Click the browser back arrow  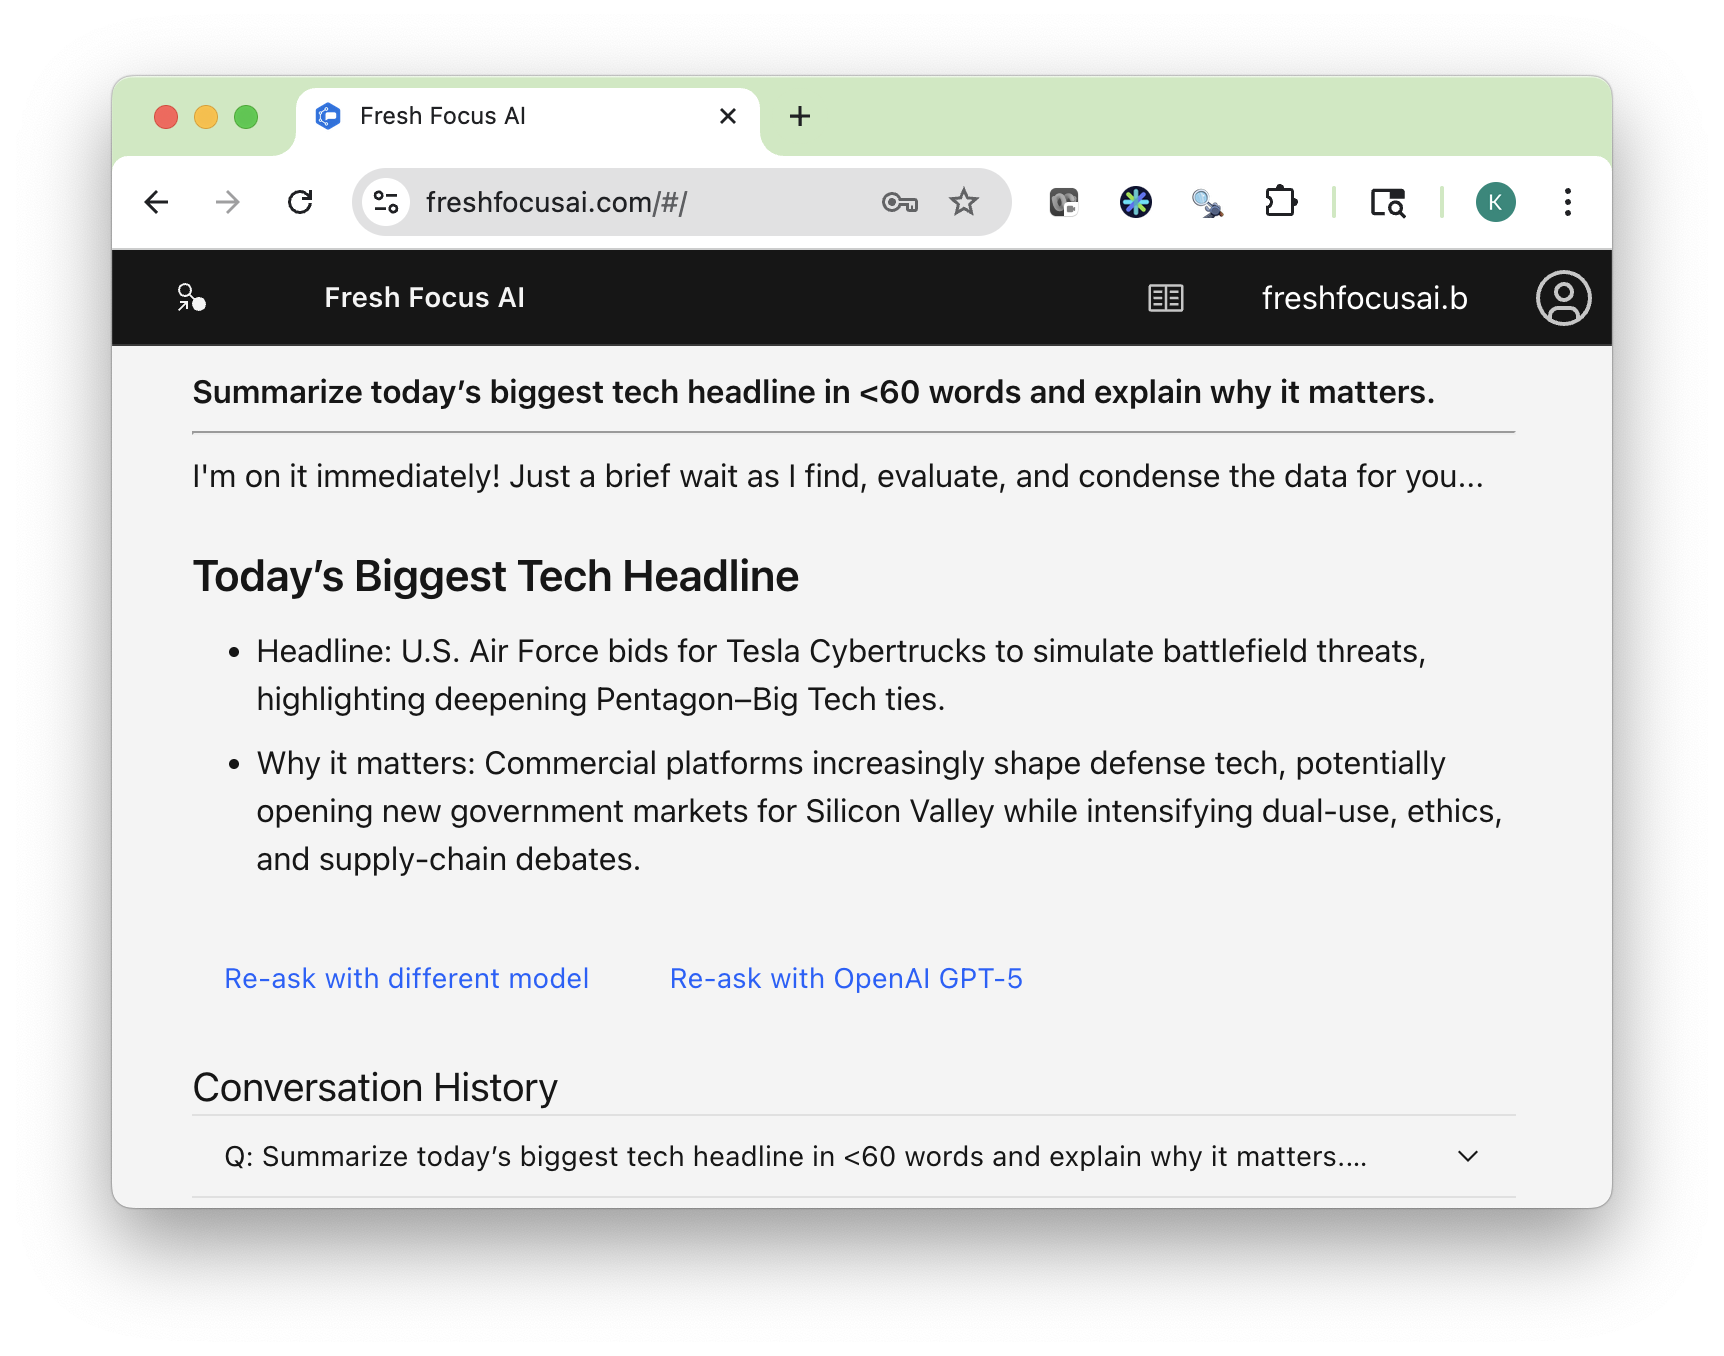tap(156, 203)
